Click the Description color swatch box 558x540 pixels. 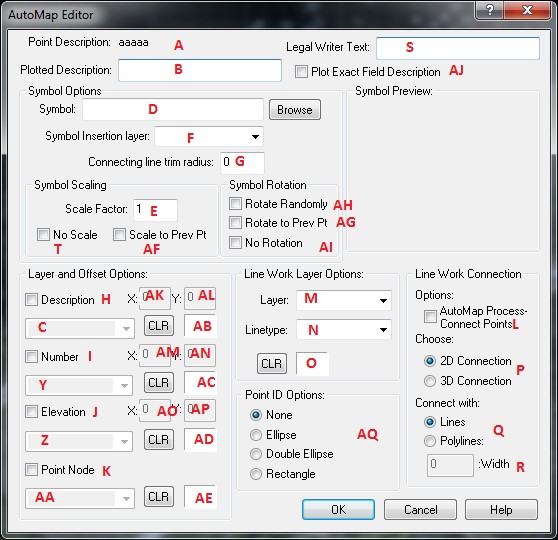(x=200, y=326)
